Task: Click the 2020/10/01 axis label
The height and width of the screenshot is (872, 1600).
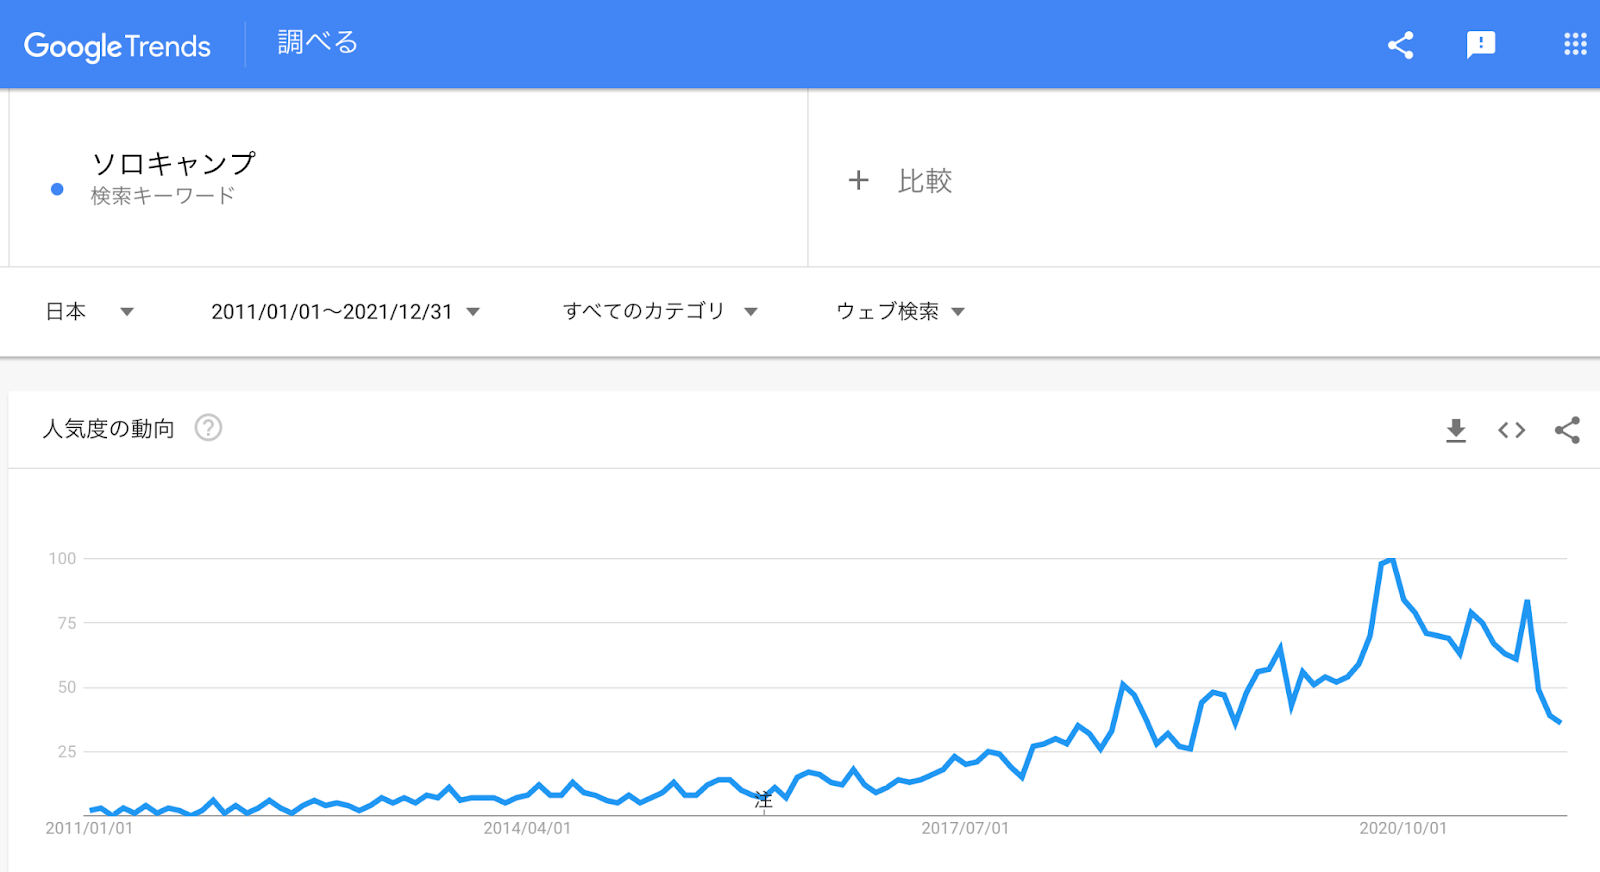Action: tap(1403, 828)
